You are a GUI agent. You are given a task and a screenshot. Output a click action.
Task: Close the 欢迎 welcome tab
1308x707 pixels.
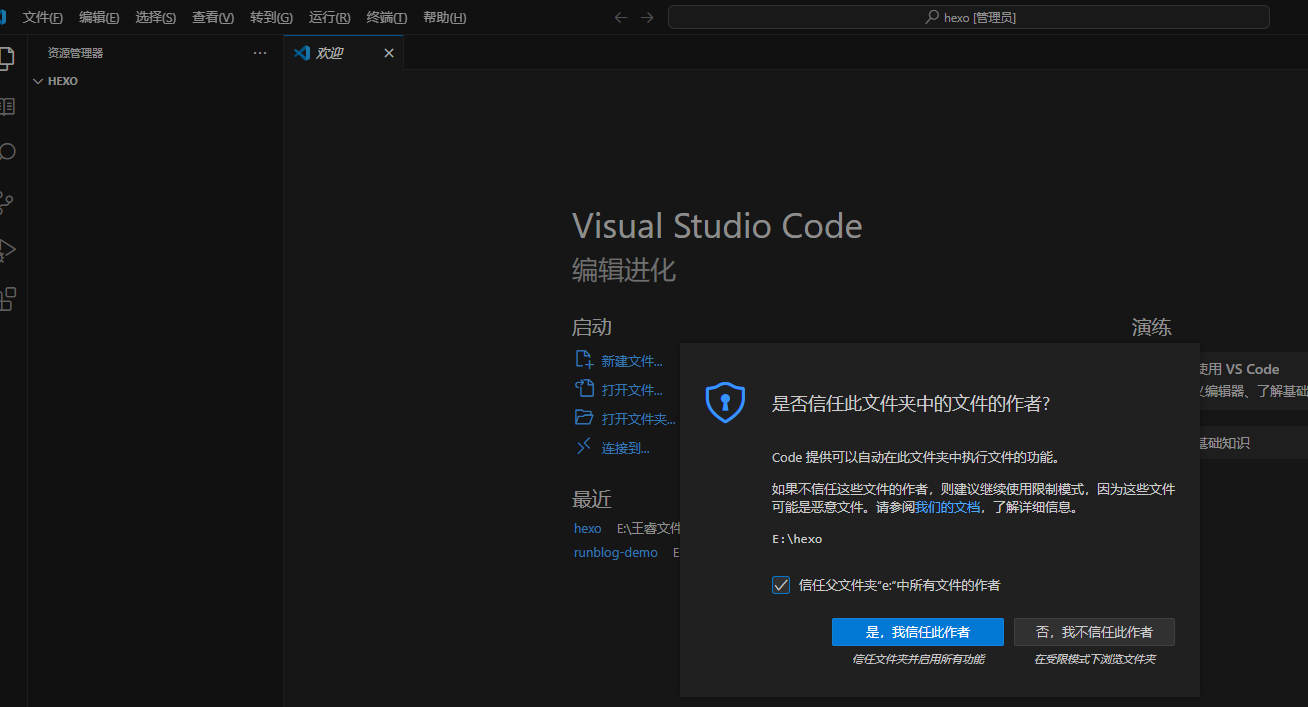point(389,53)
